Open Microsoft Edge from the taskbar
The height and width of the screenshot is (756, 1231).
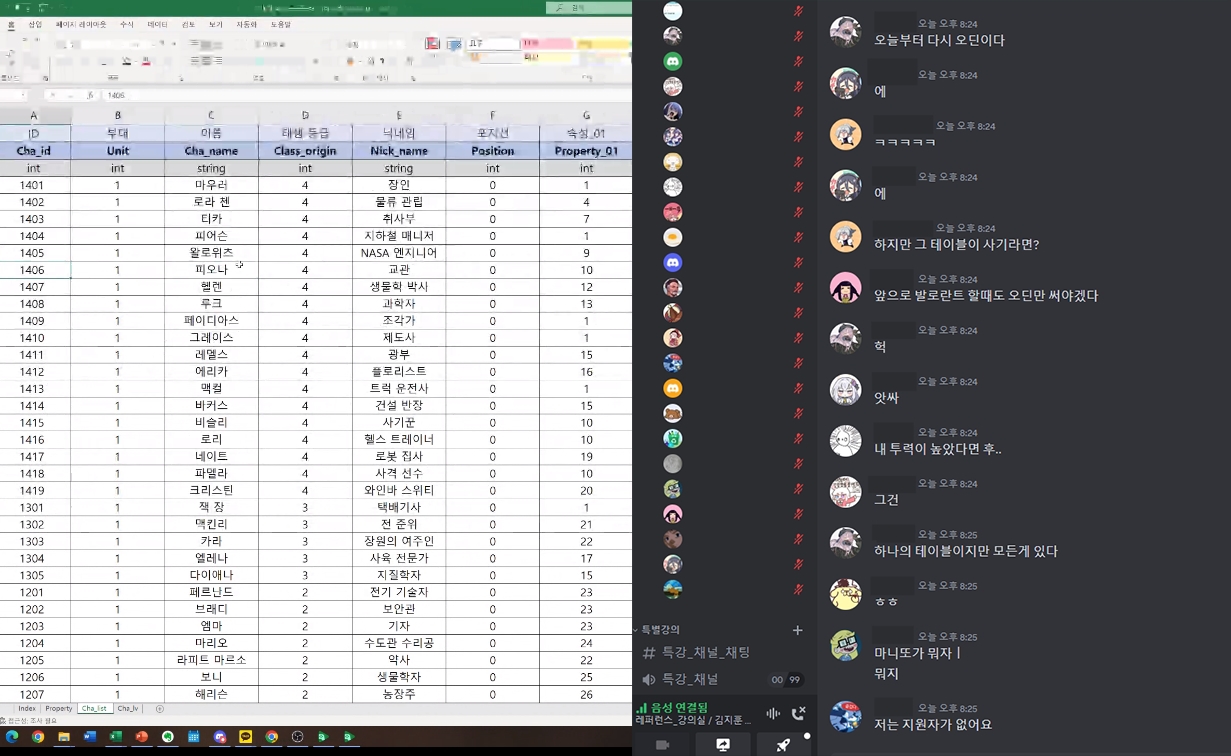coord(12,737)
